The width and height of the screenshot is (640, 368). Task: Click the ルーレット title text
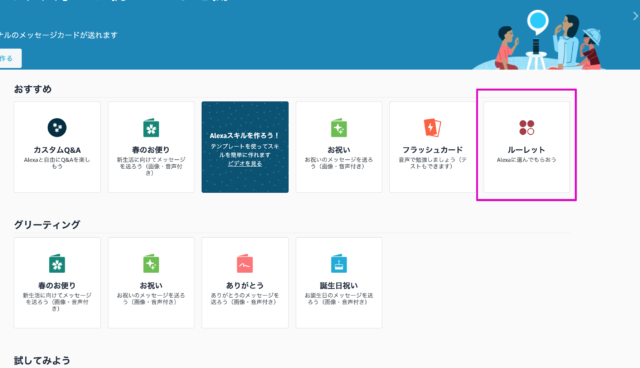coord(527,150)
